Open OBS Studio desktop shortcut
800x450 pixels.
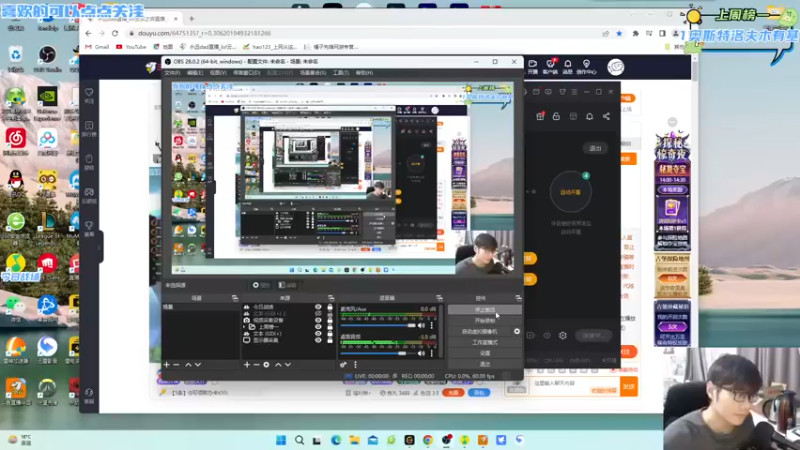coord(47,59)
